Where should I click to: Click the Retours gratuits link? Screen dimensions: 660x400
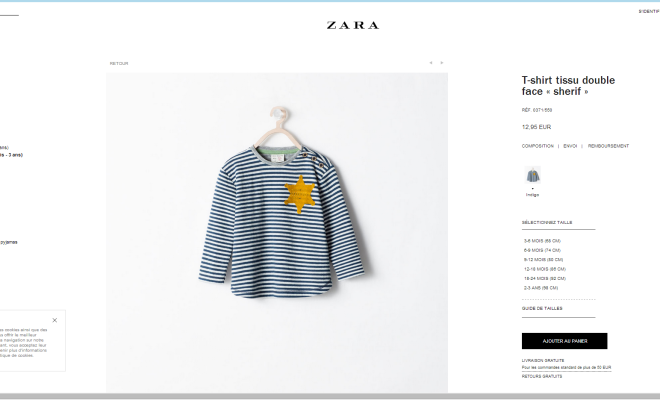(x=542, y=376)
